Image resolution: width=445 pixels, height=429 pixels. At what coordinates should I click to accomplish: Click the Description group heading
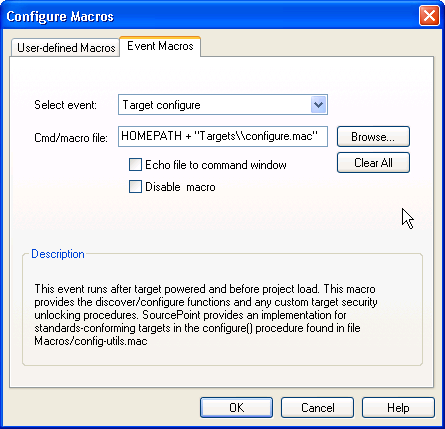(58, 254)
